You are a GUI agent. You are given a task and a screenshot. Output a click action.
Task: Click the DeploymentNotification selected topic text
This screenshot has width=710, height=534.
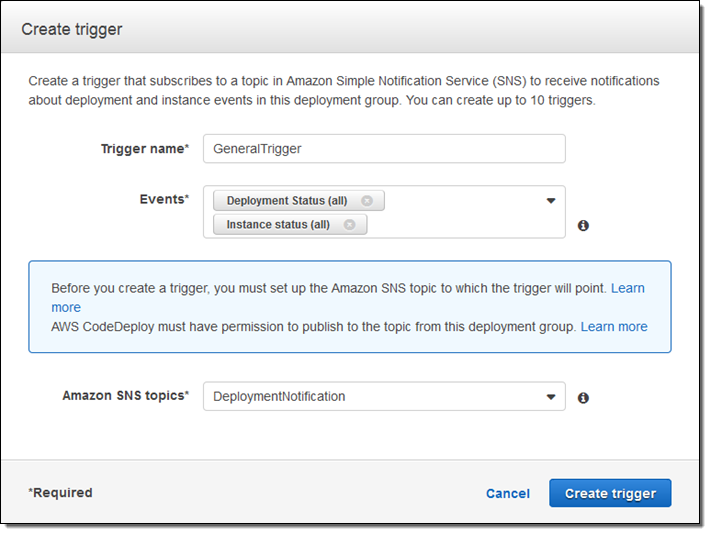(279, 397)
